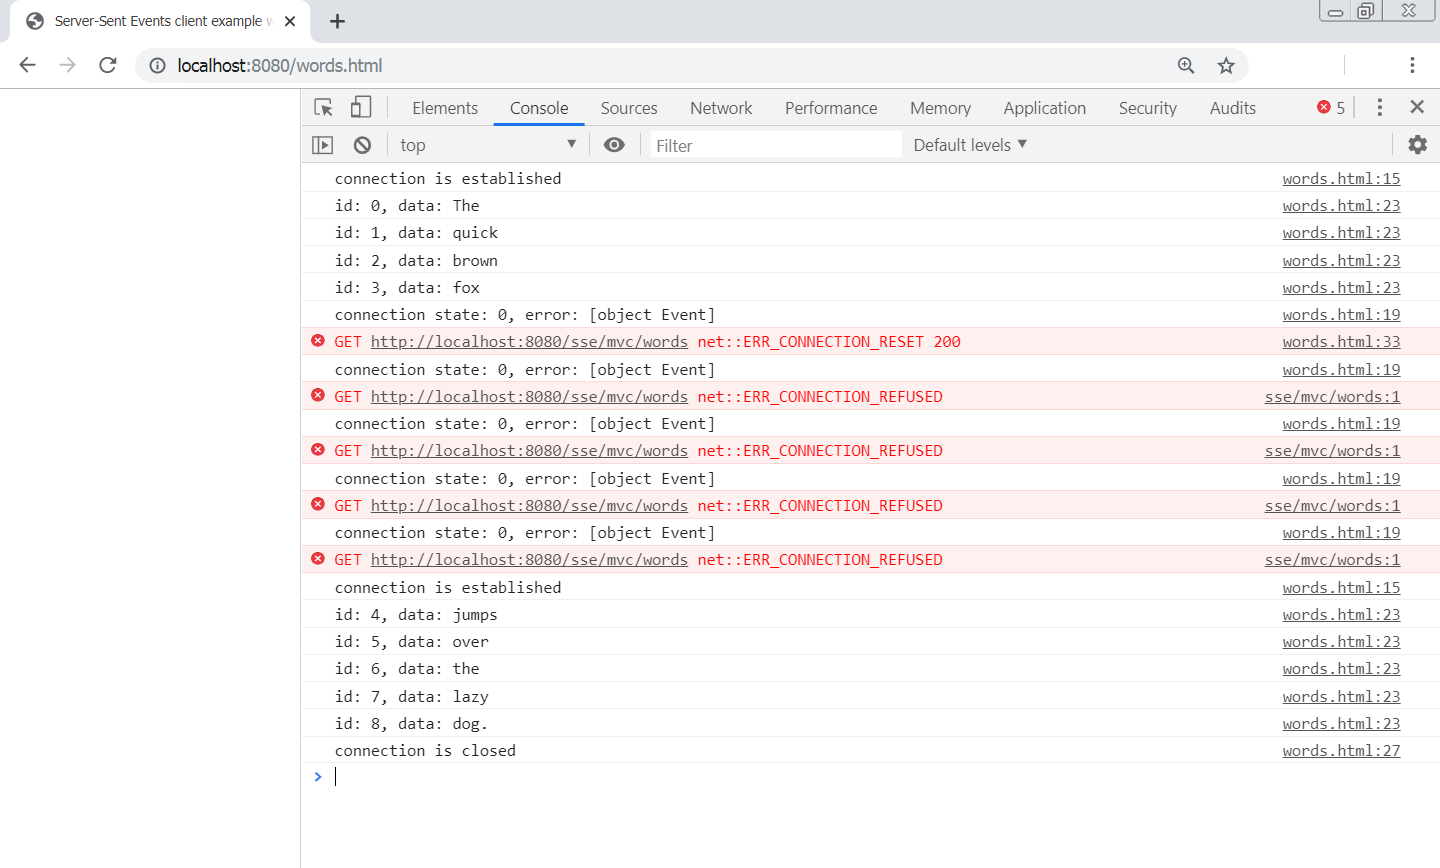Open console settings gear icon
The width and height of the screenshot is (1440, 868).
click(1417, 144)
